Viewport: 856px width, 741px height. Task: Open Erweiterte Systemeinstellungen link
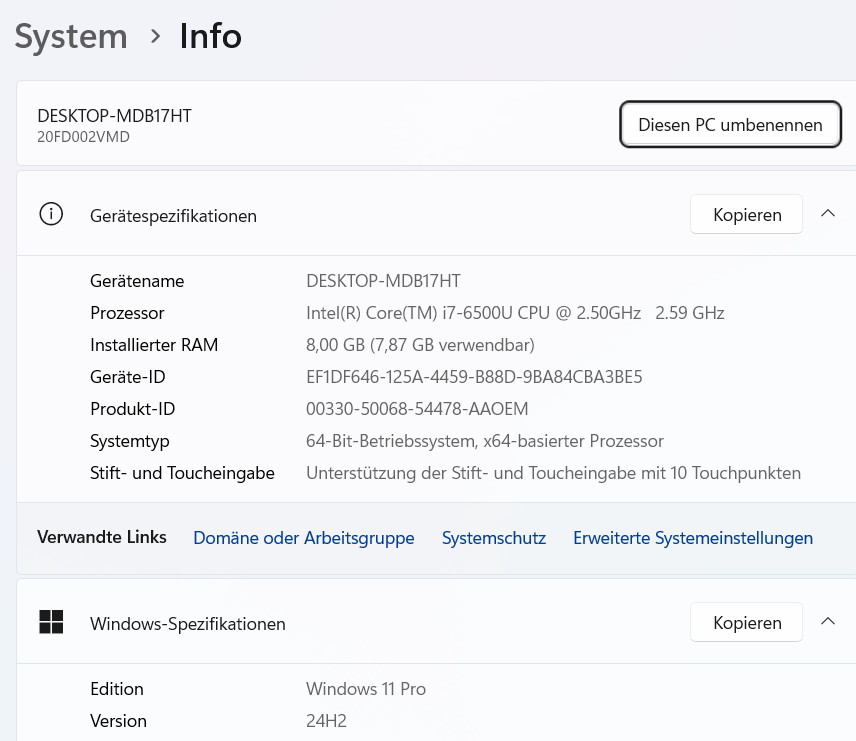[x=693, y=538]
